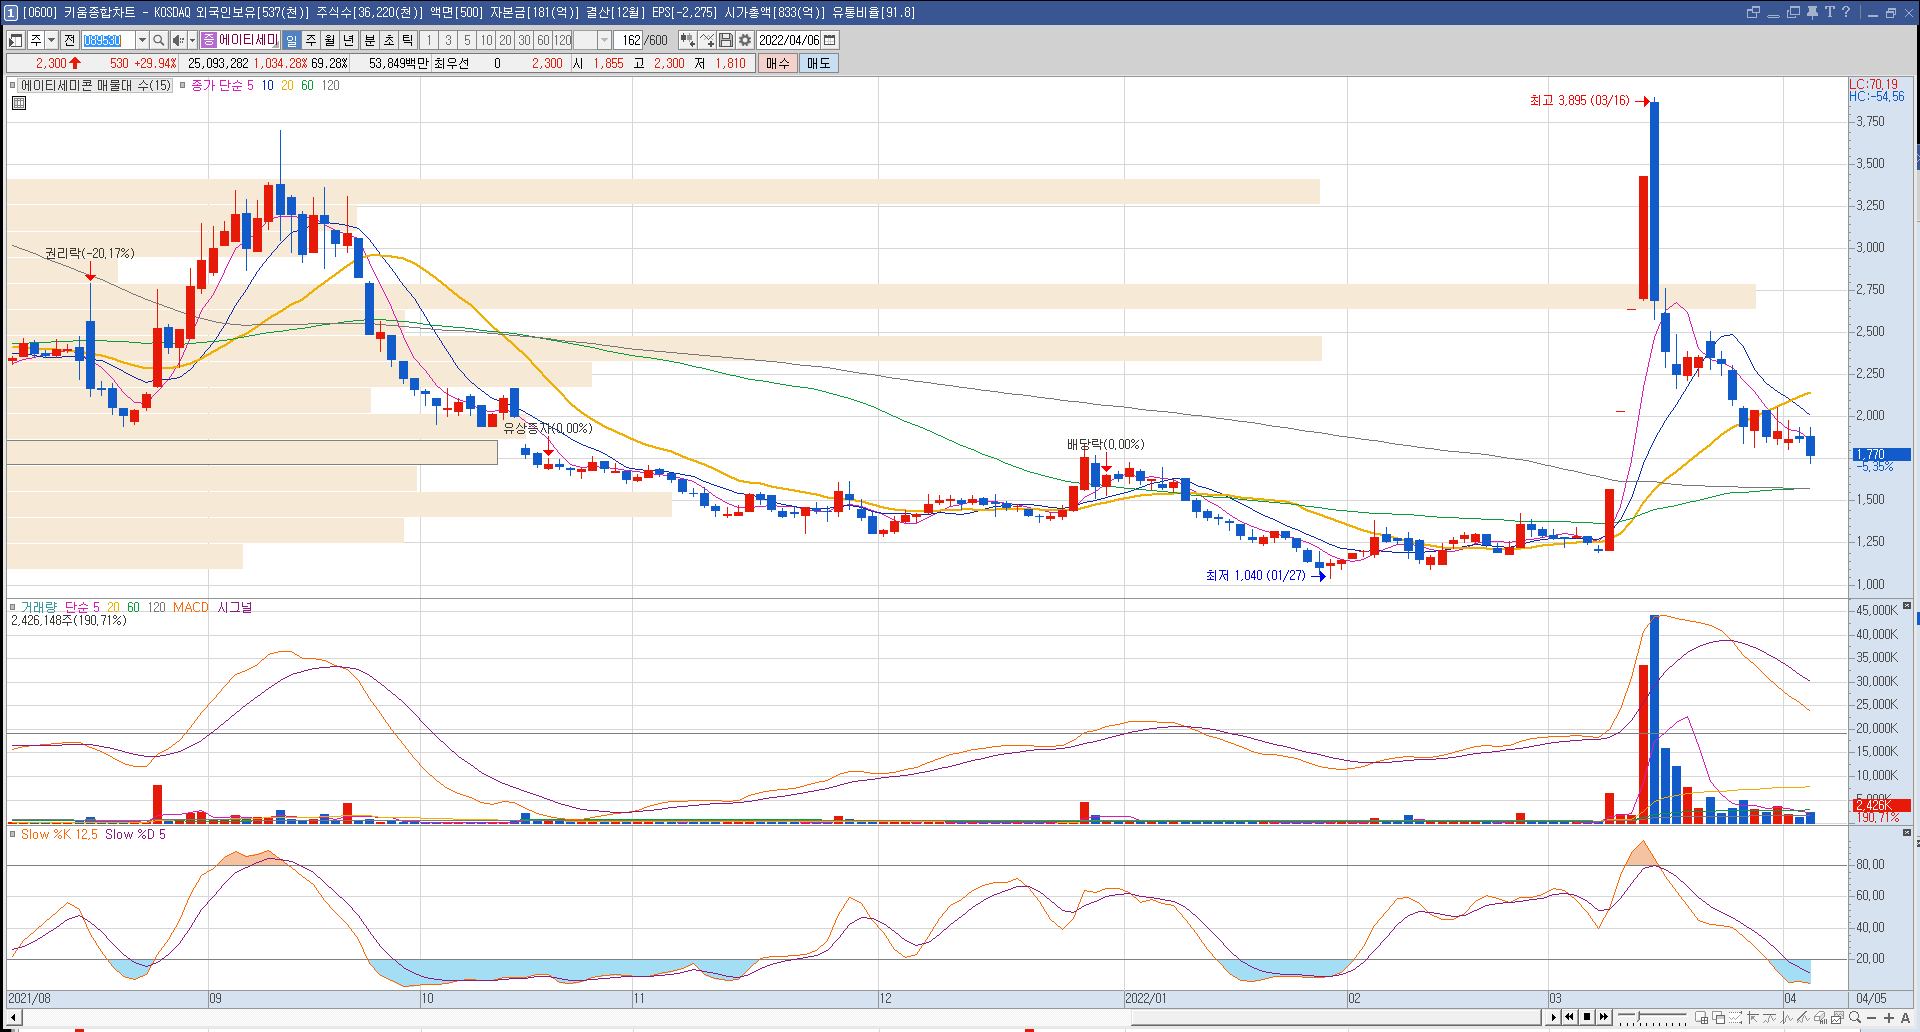This screenshot has height=1032, width=1920.
Task: Click the window-link icon in title bar
Action: 1753,12
